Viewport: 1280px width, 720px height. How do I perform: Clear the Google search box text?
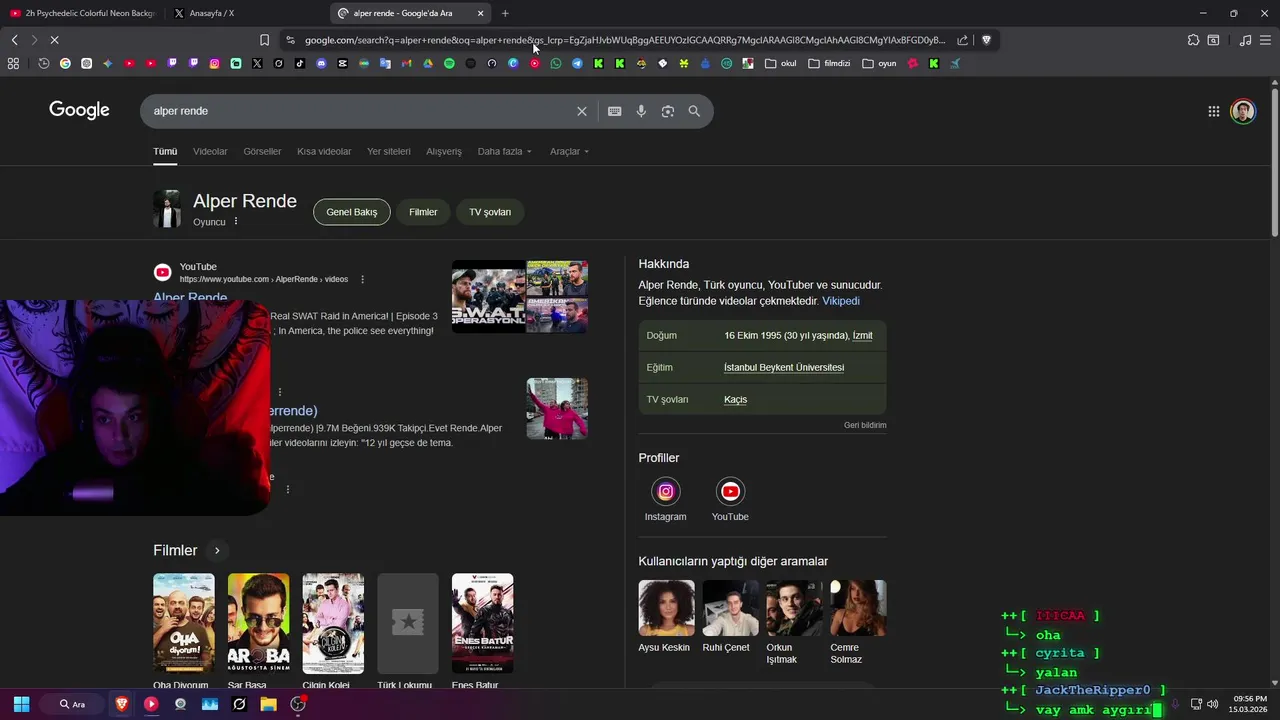[x=581, y=111]
